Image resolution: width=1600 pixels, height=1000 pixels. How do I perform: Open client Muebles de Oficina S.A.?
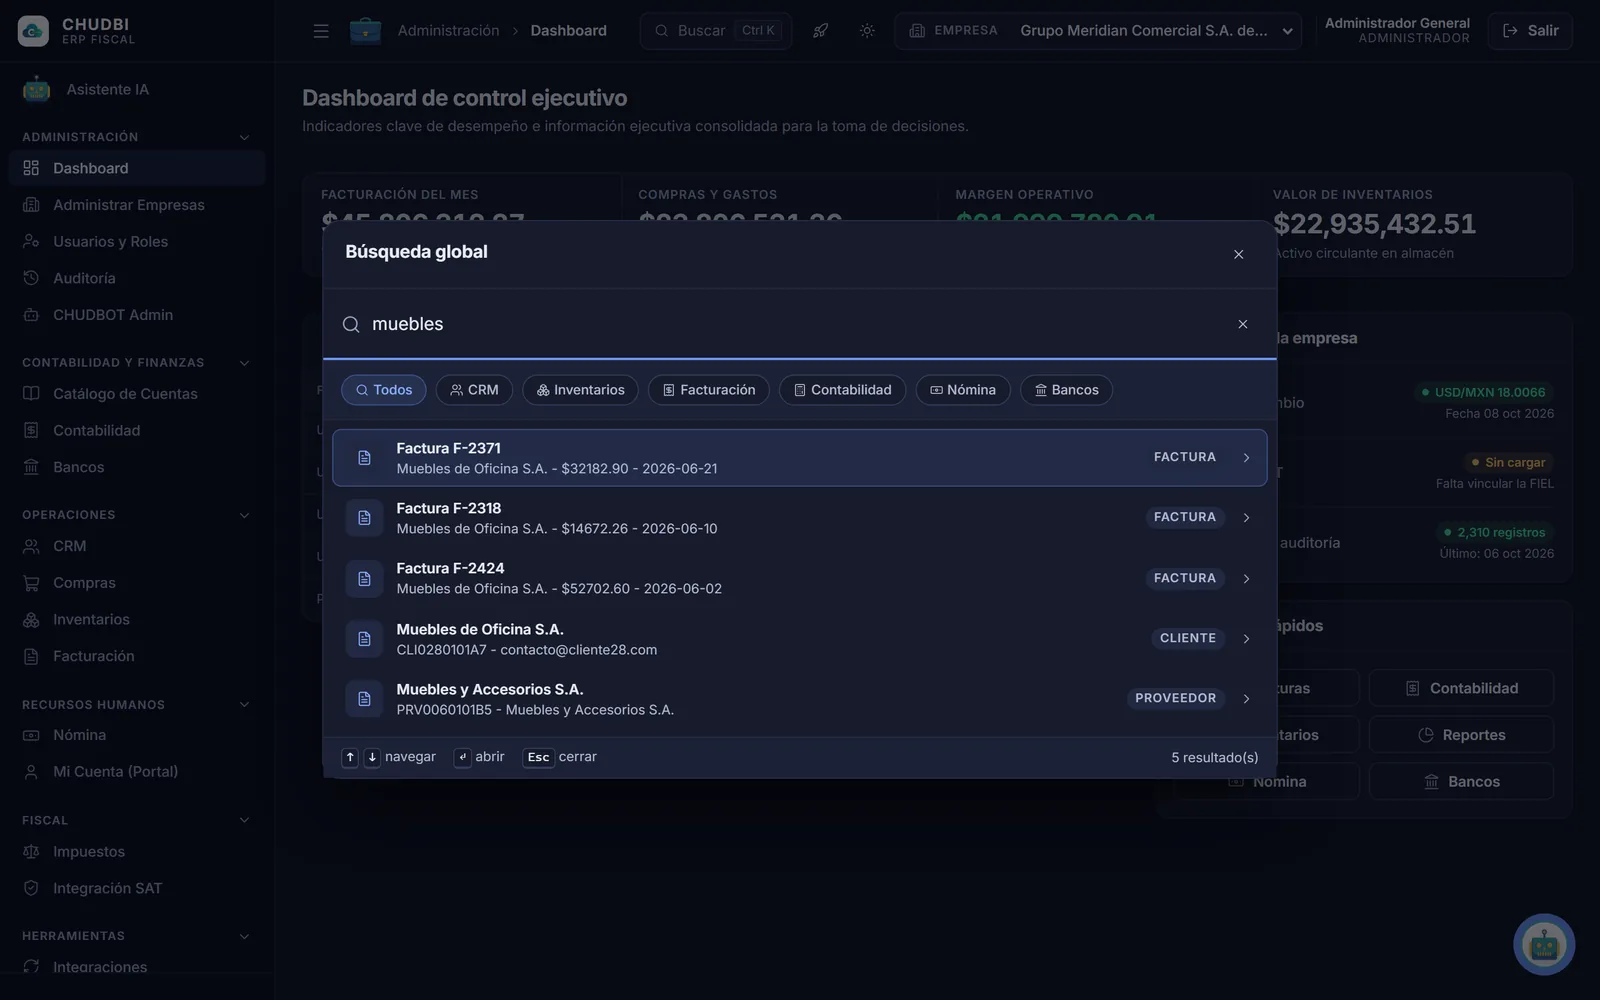pyautogui.click(x=799, y=639)
